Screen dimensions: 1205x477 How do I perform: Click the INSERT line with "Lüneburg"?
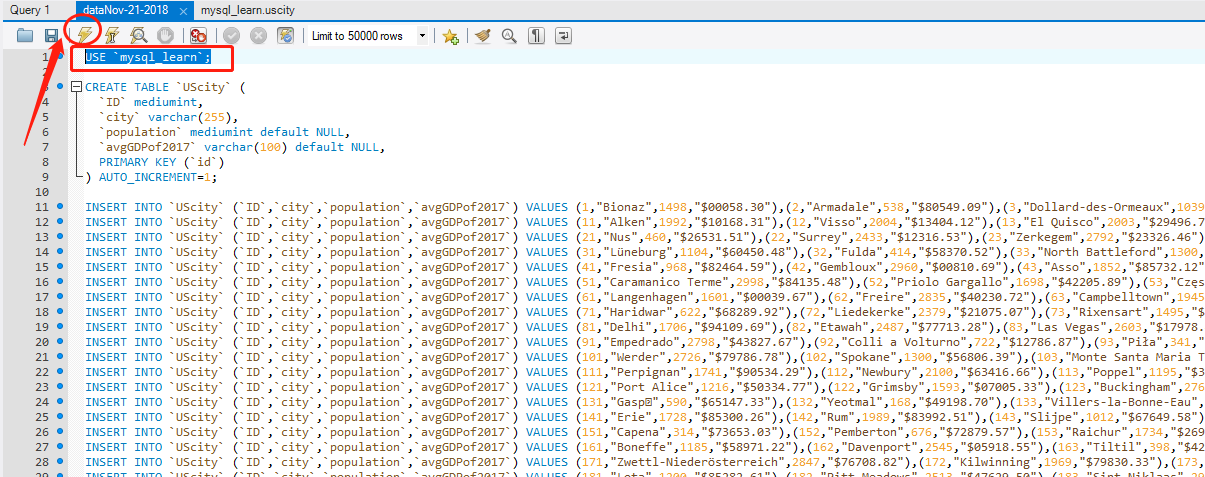point(644,252)
